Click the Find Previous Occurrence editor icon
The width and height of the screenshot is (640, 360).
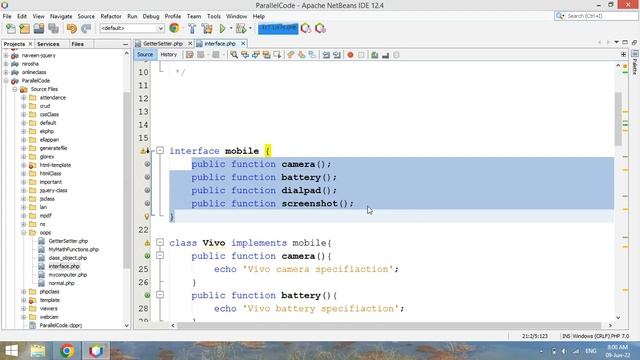pos(245,55)
